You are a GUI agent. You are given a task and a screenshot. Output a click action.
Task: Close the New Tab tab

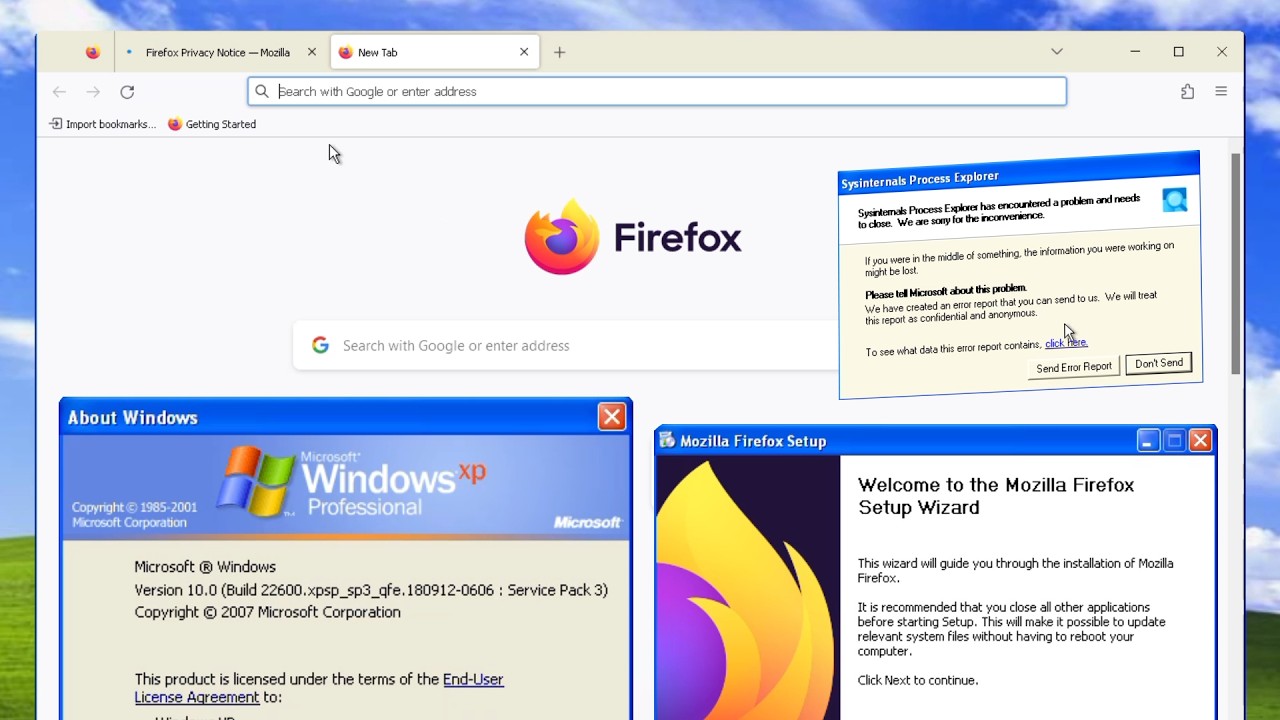coord(523,52)
